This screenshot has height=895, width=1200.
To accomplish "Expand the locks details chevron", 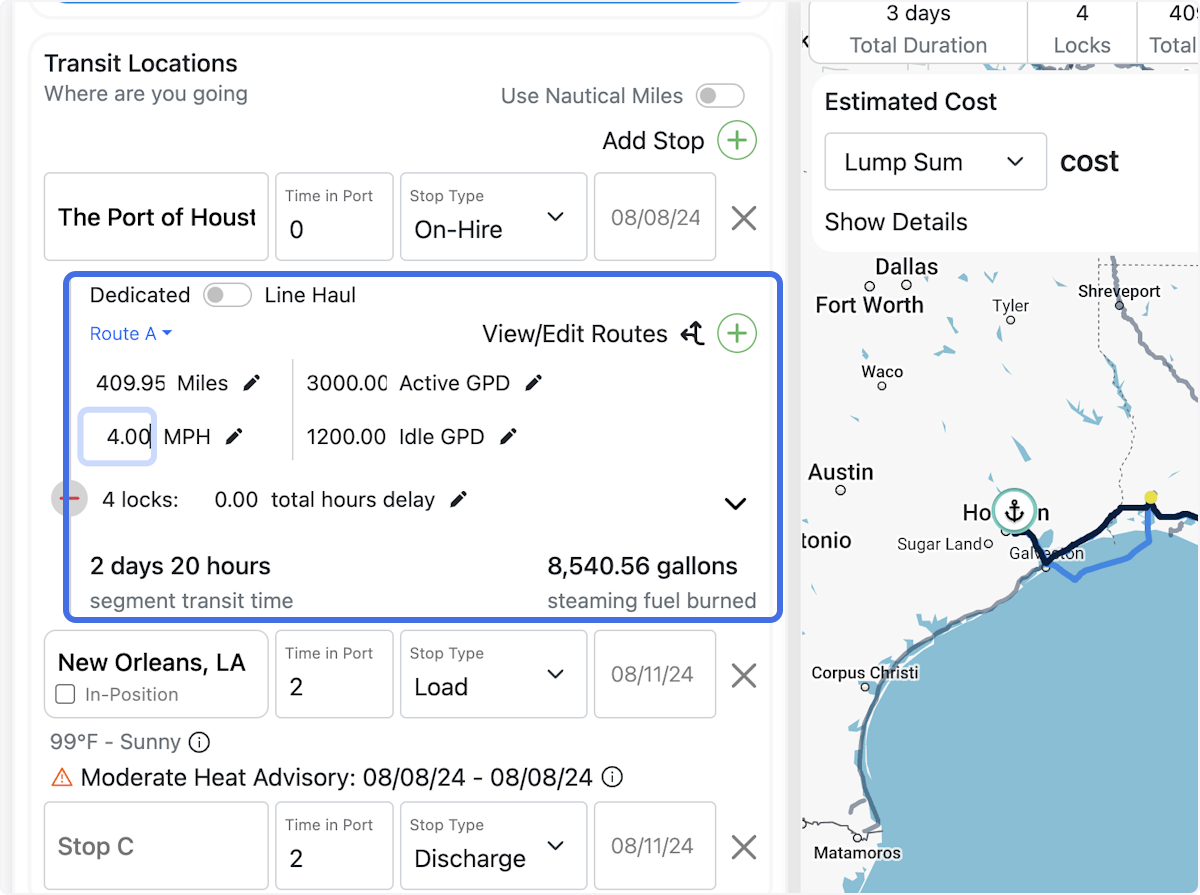I will point(736,504).
